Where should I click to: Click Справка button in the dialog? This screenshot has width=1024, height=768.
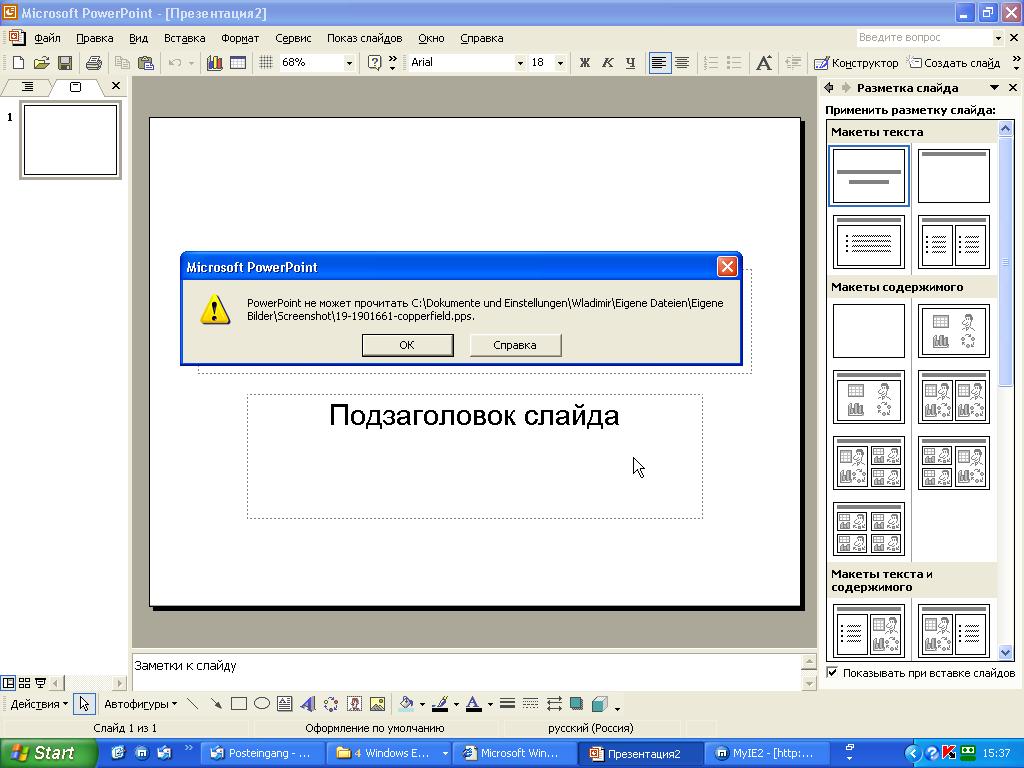515,345
